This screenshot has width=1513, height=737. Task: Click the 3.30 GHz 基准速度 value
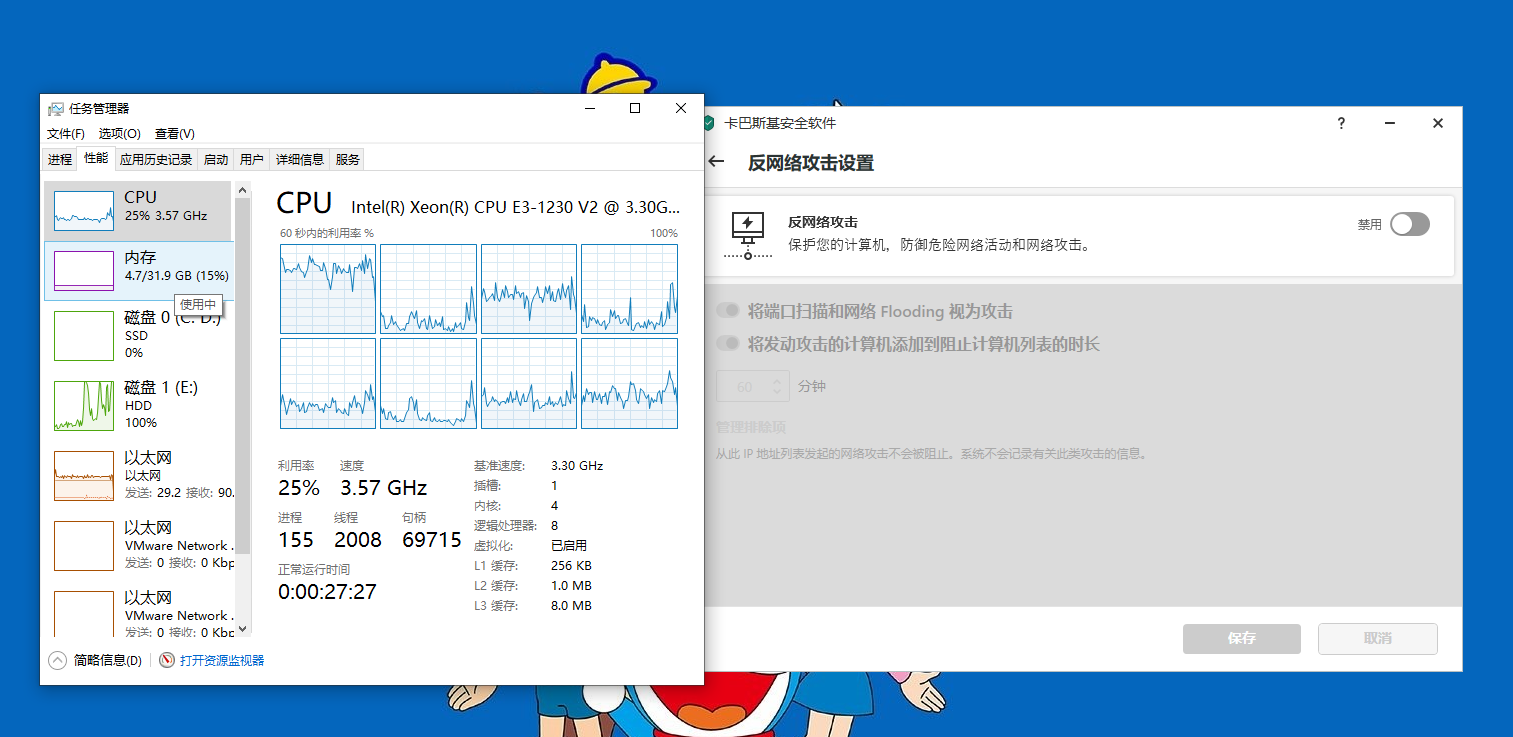click(577, 466)
